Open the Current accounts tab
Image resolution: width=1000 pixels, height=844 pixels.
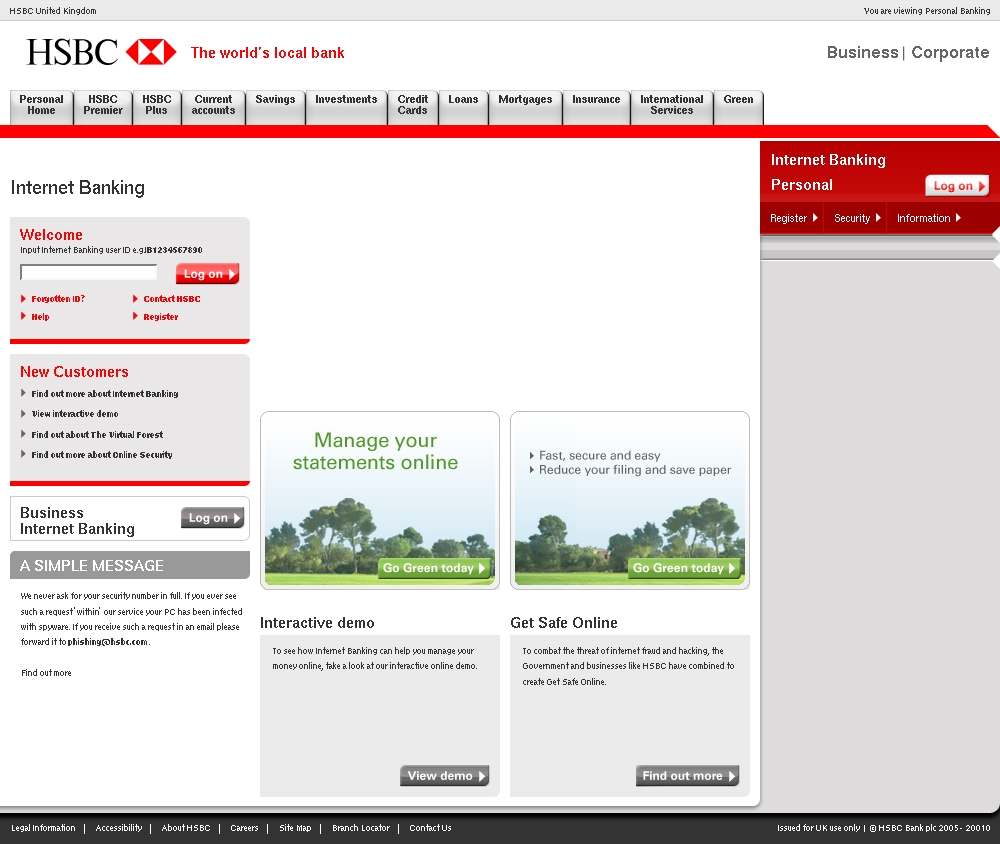click(x=214, y=107)
